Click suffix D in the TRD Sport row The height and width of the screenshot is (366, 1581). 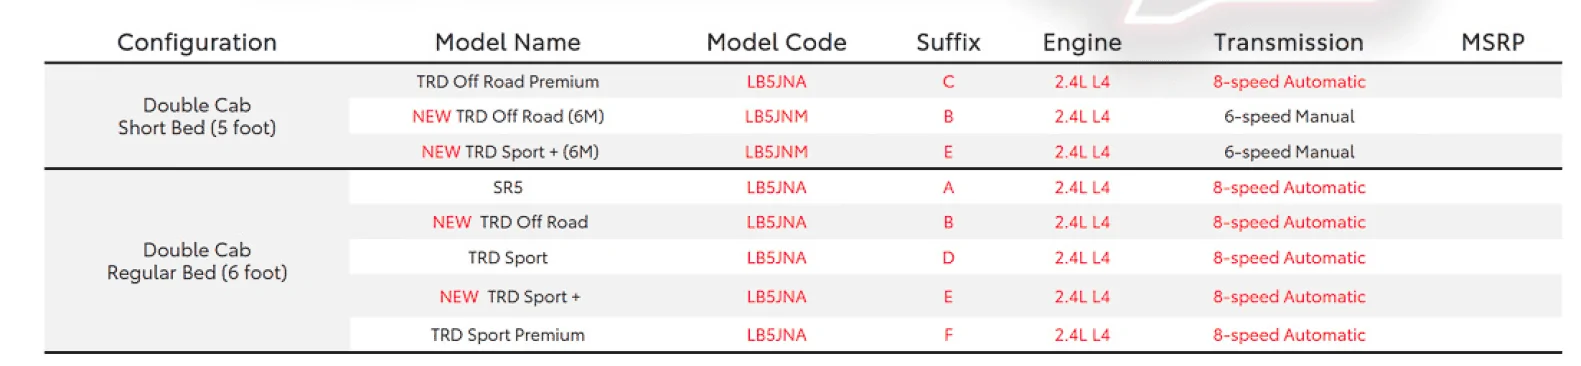[948, 258]
